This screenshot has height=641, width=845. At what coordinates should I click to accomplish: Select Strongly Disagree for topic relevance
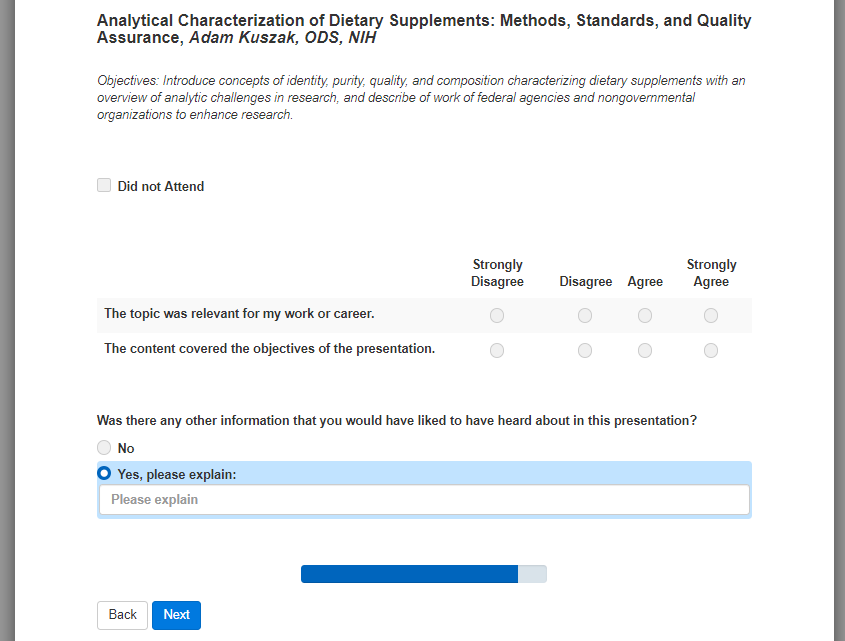click(497, 316)
